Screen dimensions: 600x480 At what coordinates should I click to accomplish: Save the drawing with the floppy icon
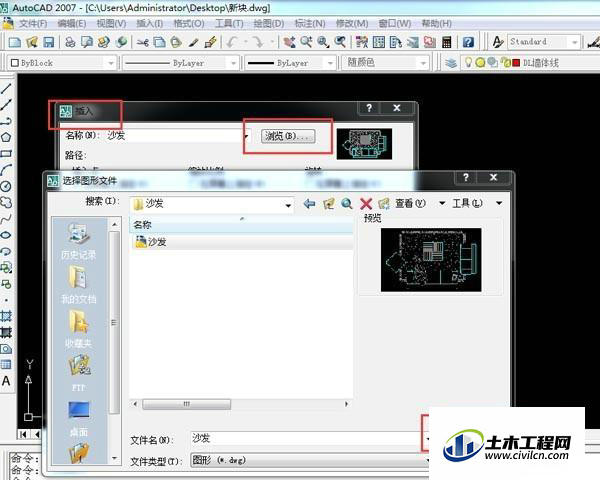coord(49,42)
